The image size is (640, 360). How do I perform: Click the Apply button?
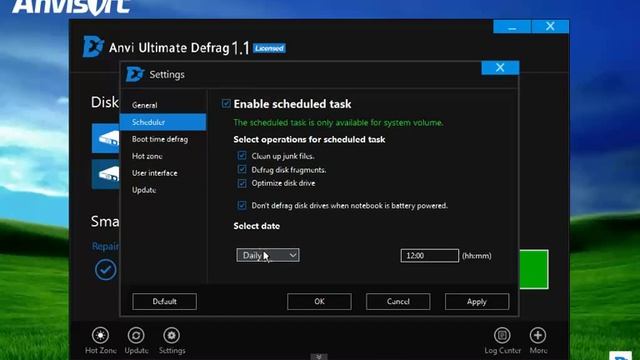click(477, 302)
